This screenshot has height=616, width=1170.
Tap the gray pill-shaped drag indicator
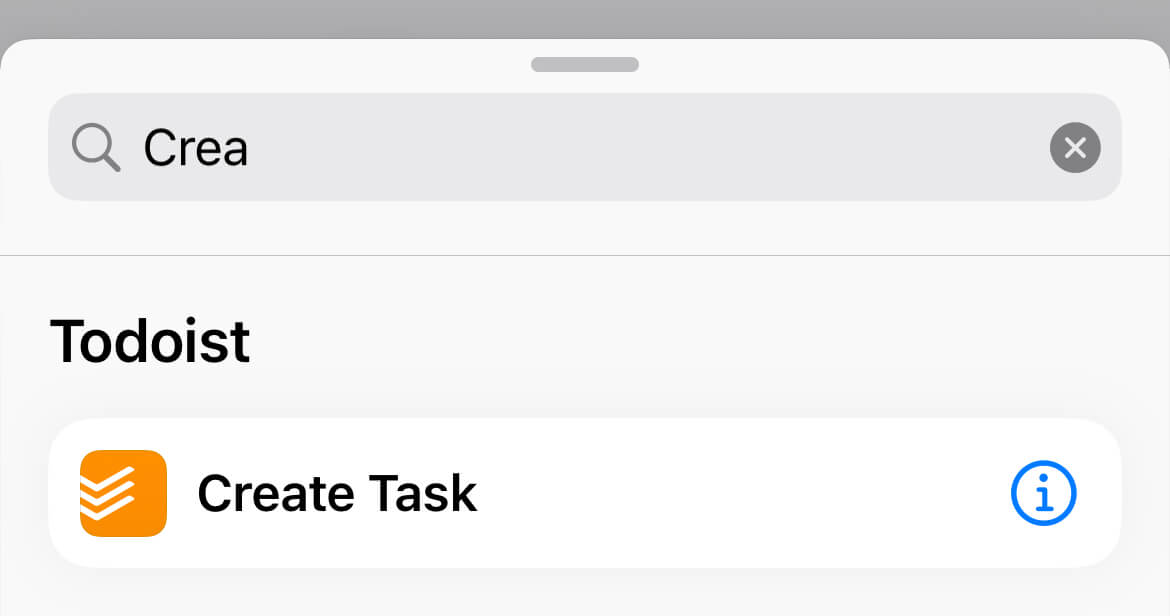(584, 64)
